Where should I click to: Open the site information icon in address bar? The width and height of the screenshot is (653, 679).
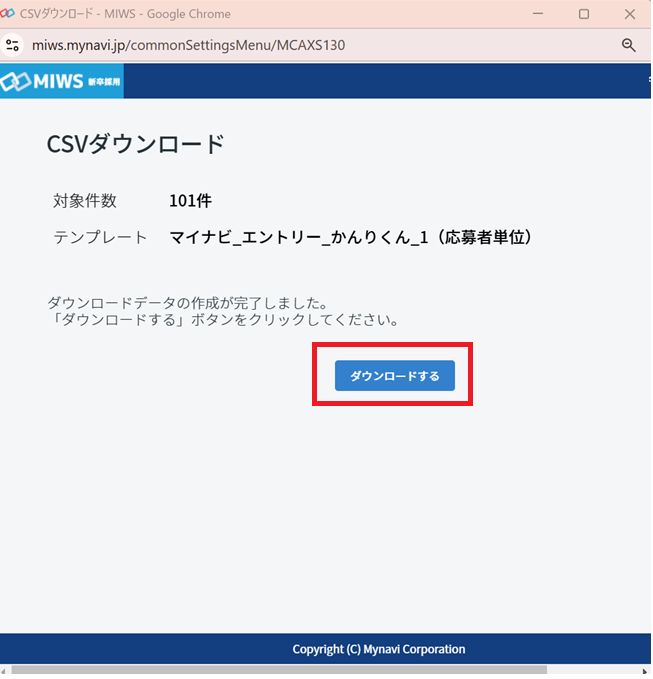coord(13,45)
